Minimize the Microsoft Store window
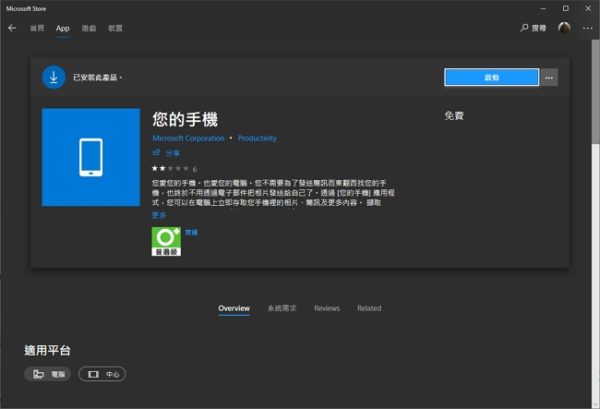This screenshot has width=600, height=409. [x=543, y=8]
